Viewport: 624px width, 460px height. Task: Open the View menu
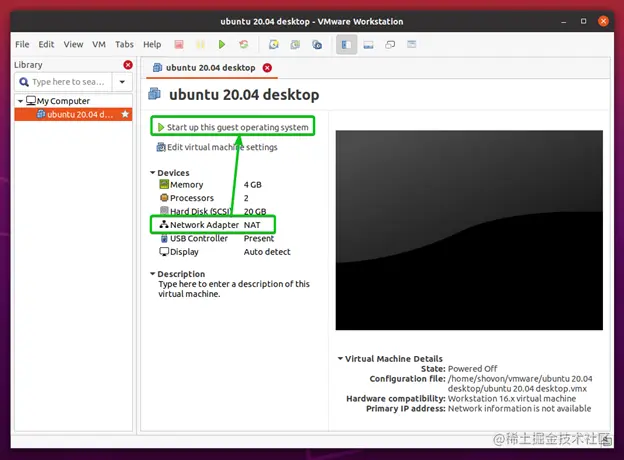[74, 45]
